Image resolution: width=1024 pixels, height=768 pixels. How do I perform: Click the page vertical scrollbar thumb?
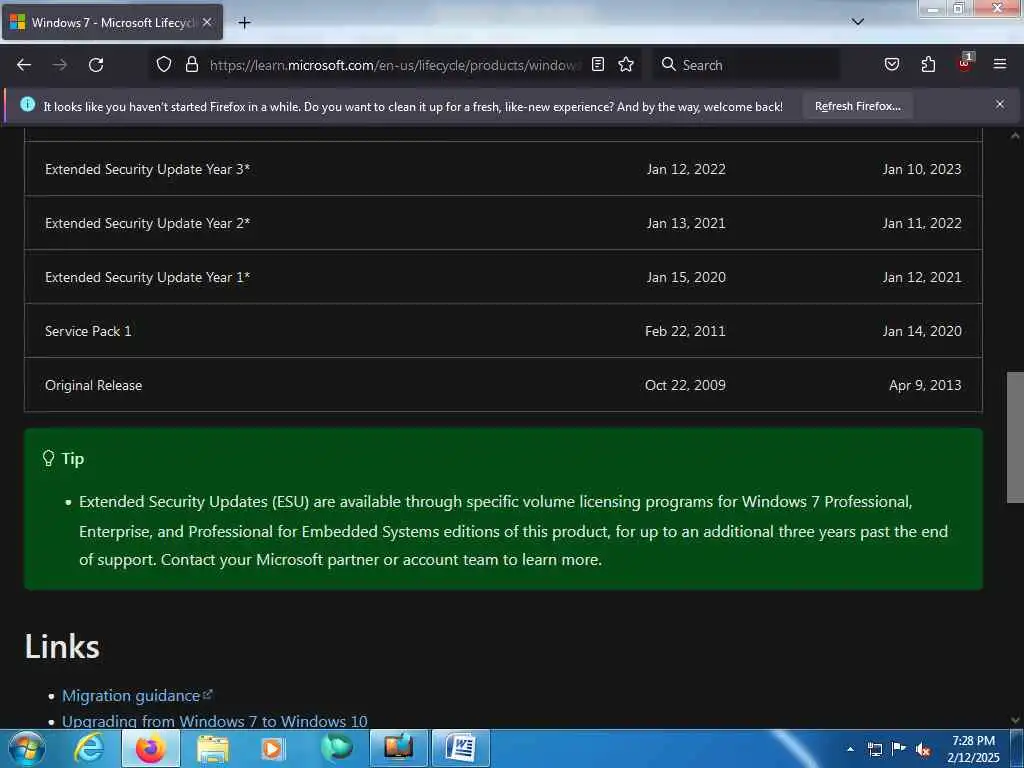1016,438
